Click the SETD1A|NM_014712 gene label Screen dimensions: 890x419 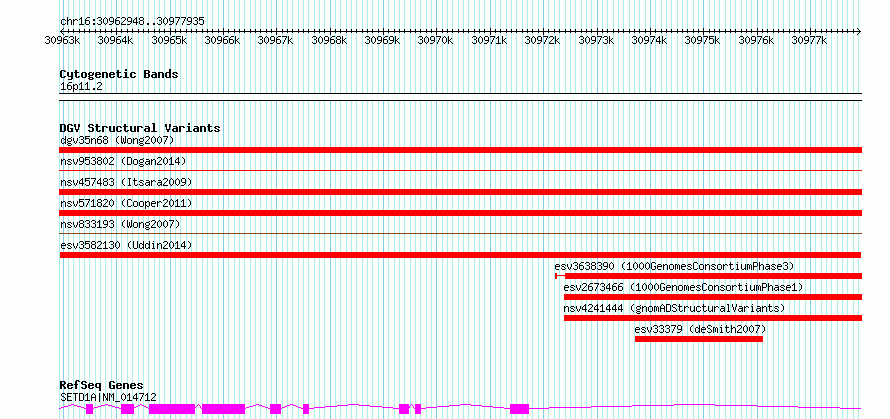[x=108, y=397]
